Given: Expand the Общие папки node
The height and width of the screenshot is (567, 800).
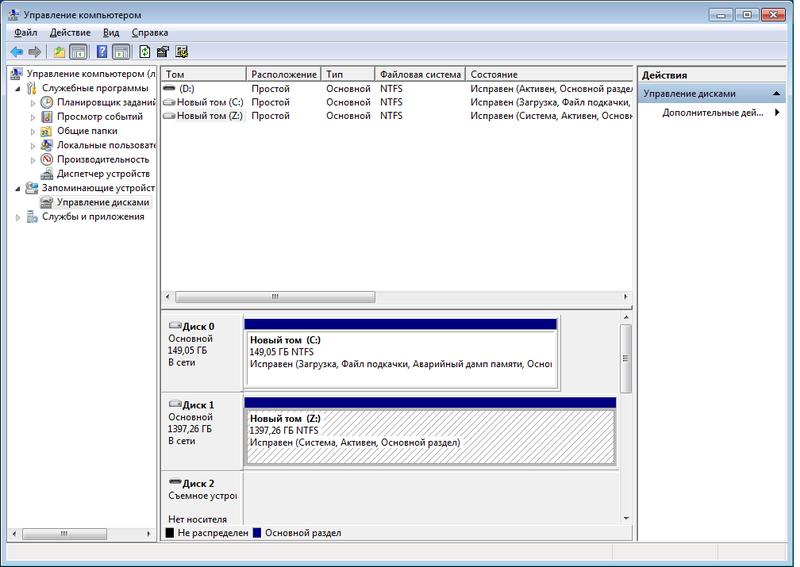Looking at the screenshot, I should (33, 132).
